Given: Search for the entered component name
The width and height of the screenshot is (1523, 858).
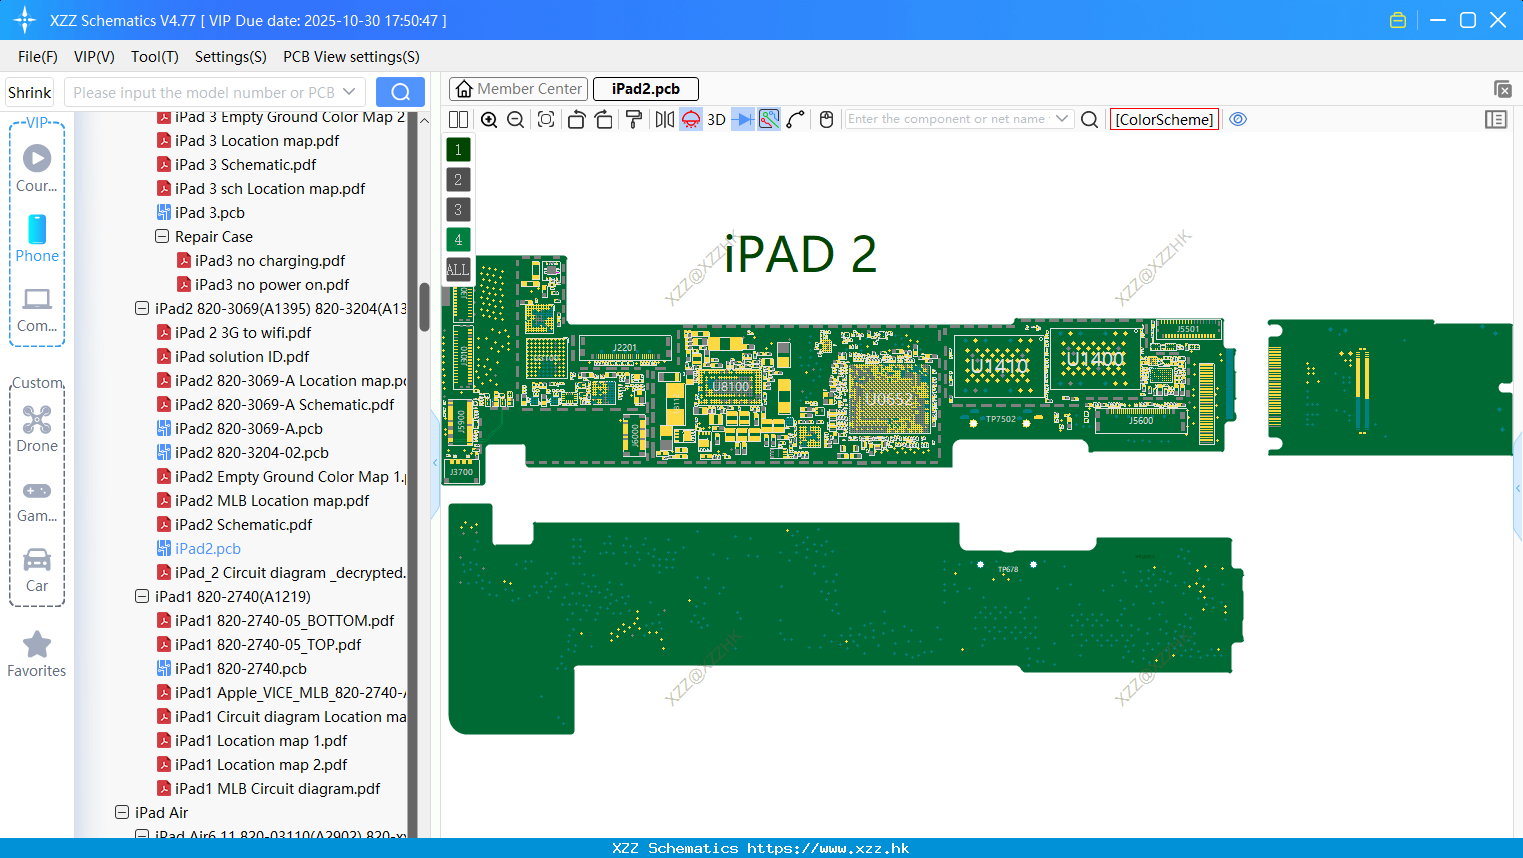Looking at the screenshot, I should click(1090, 119).
